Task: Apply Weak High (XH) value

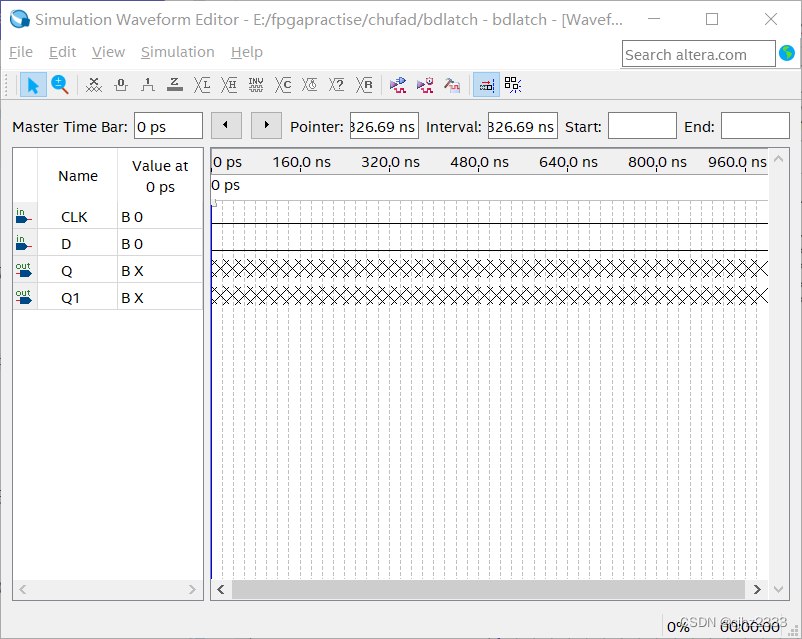Action: [x=229, y=85]
